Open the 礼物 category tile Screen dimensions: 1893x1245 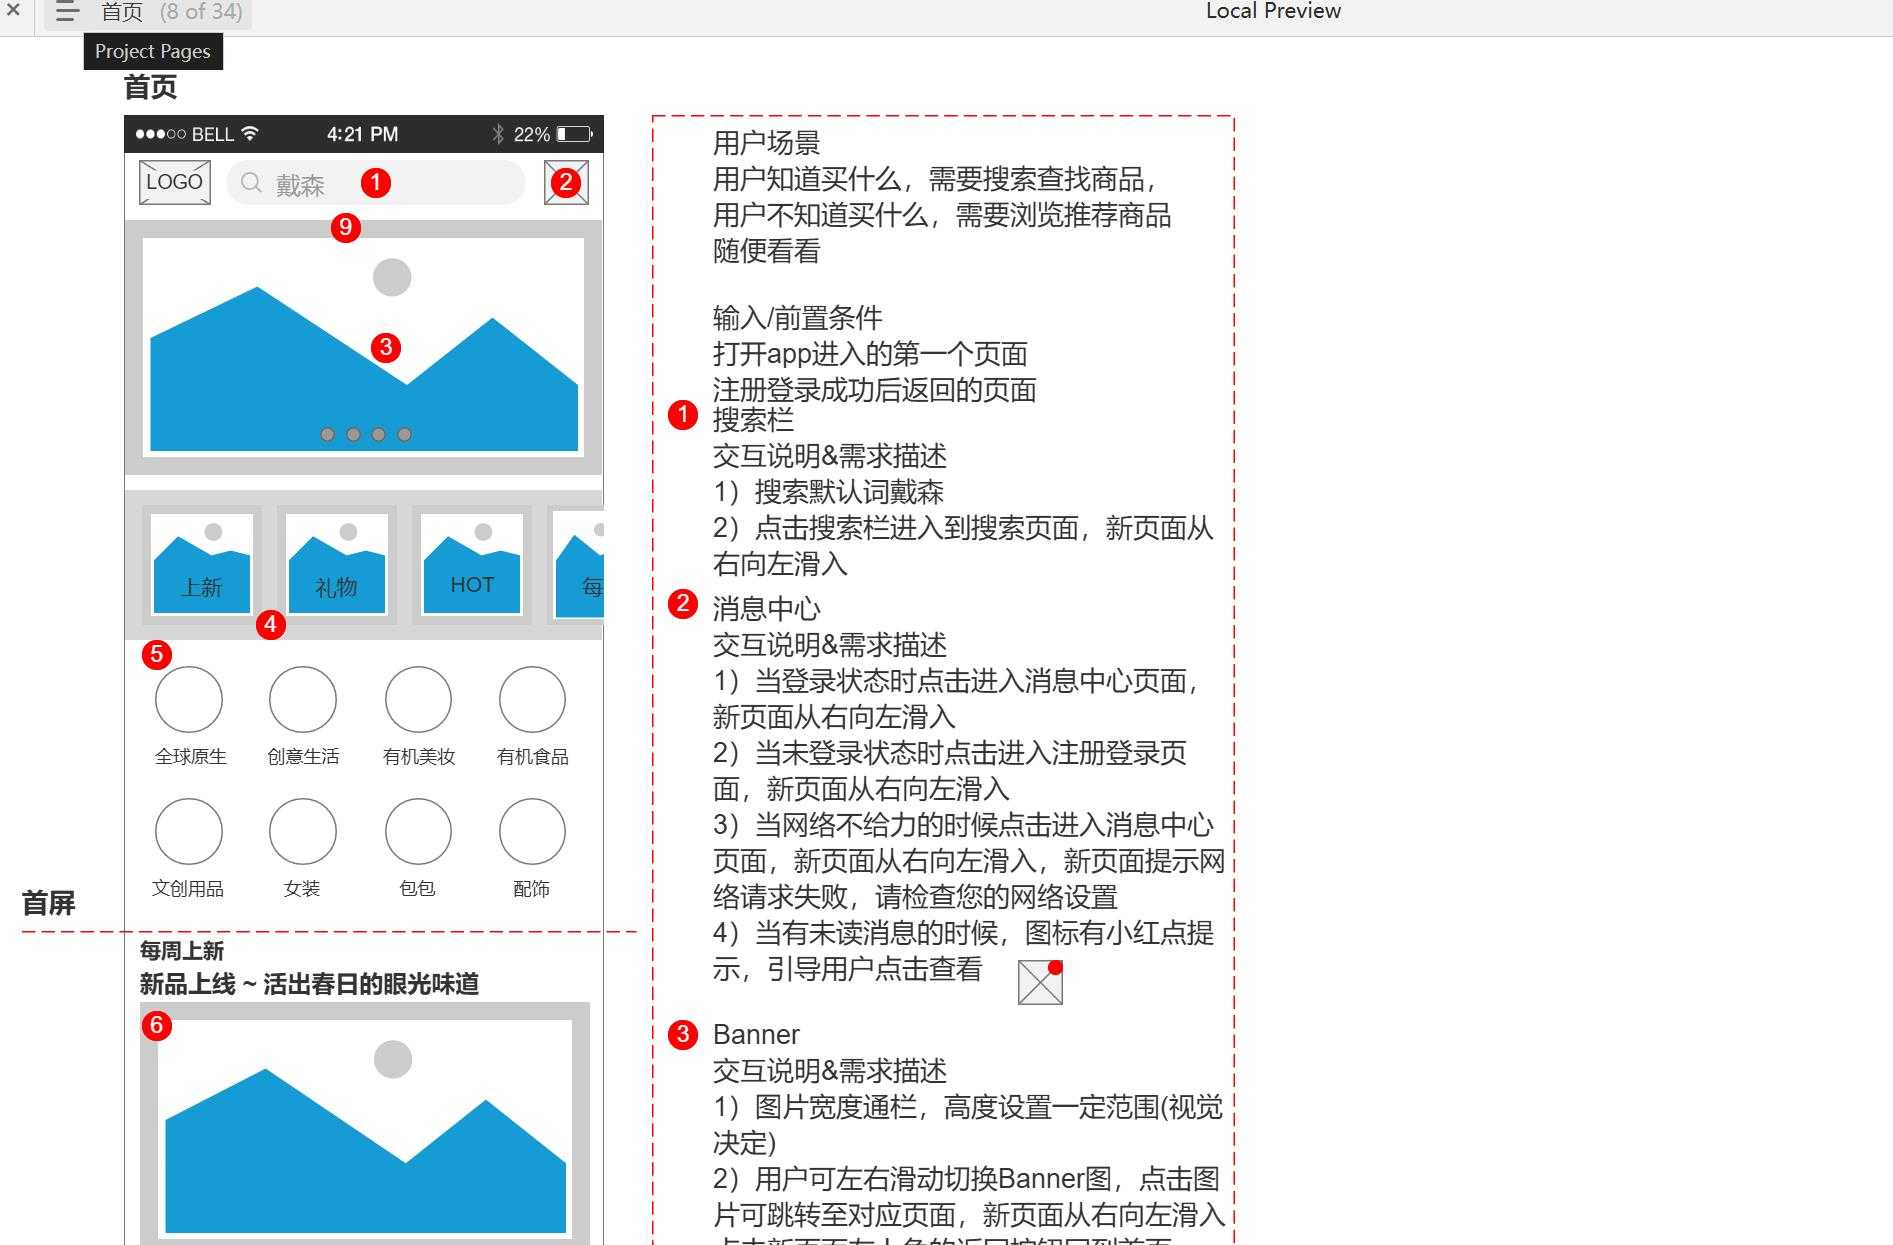(337, 564)
